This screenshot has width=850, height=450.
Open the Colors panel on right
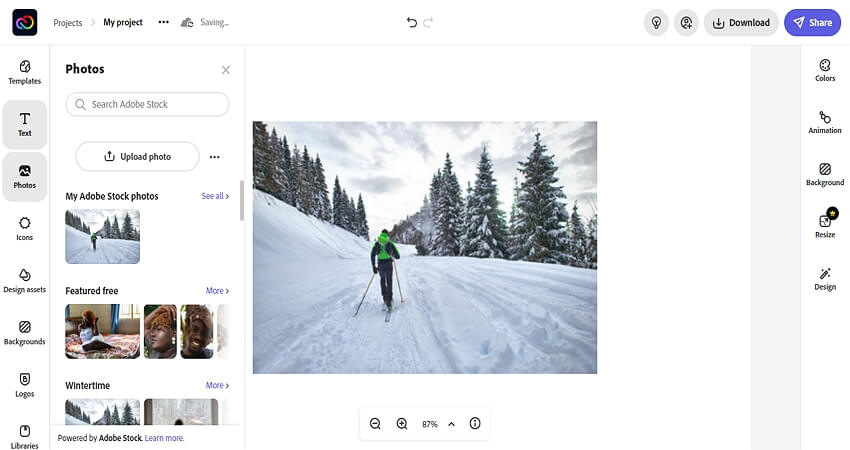point(825,70)
